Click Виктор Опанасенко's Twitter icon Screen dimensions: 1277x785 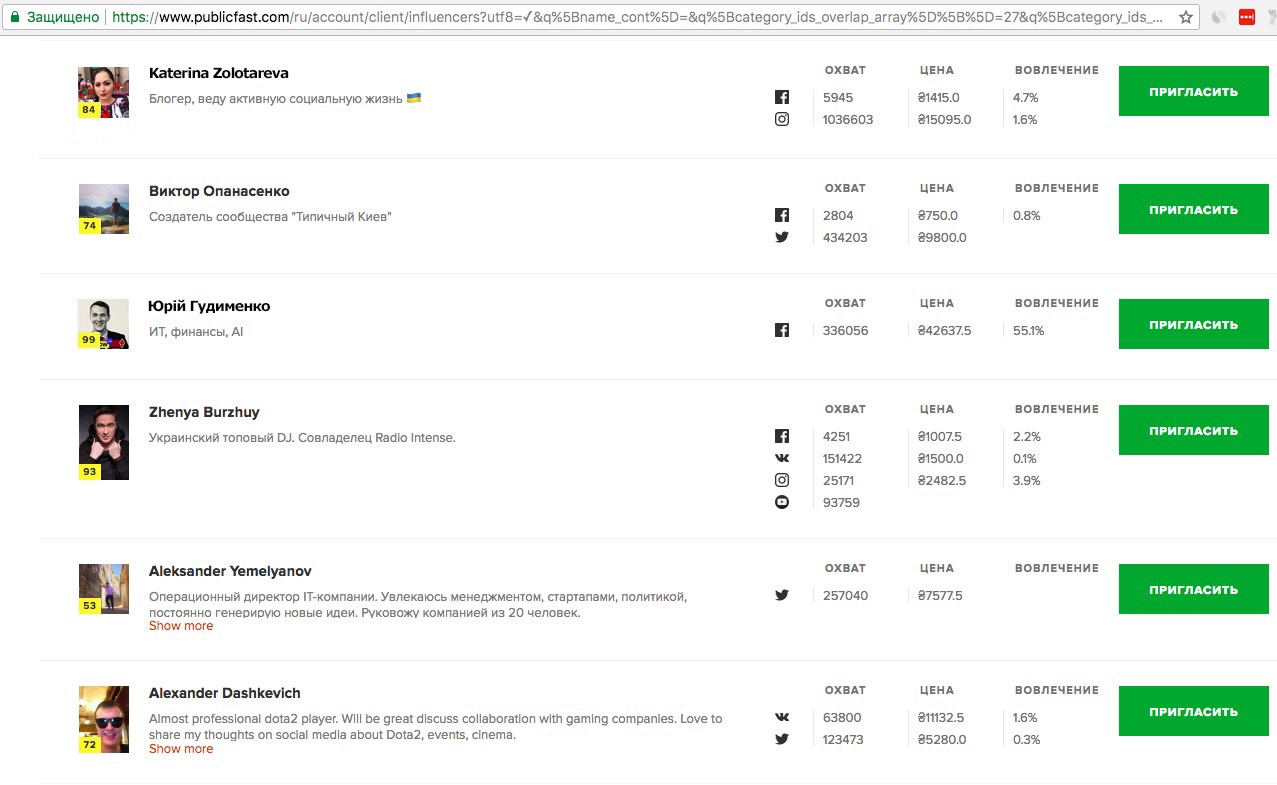pos(782,237)
